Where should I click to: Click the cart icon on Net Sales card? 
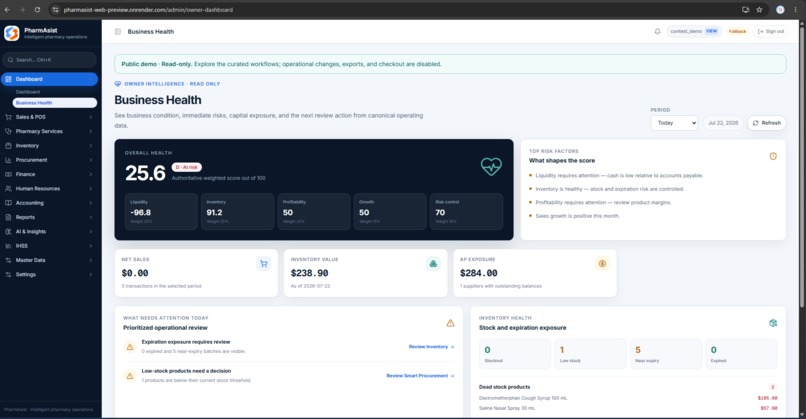[264, 264]
